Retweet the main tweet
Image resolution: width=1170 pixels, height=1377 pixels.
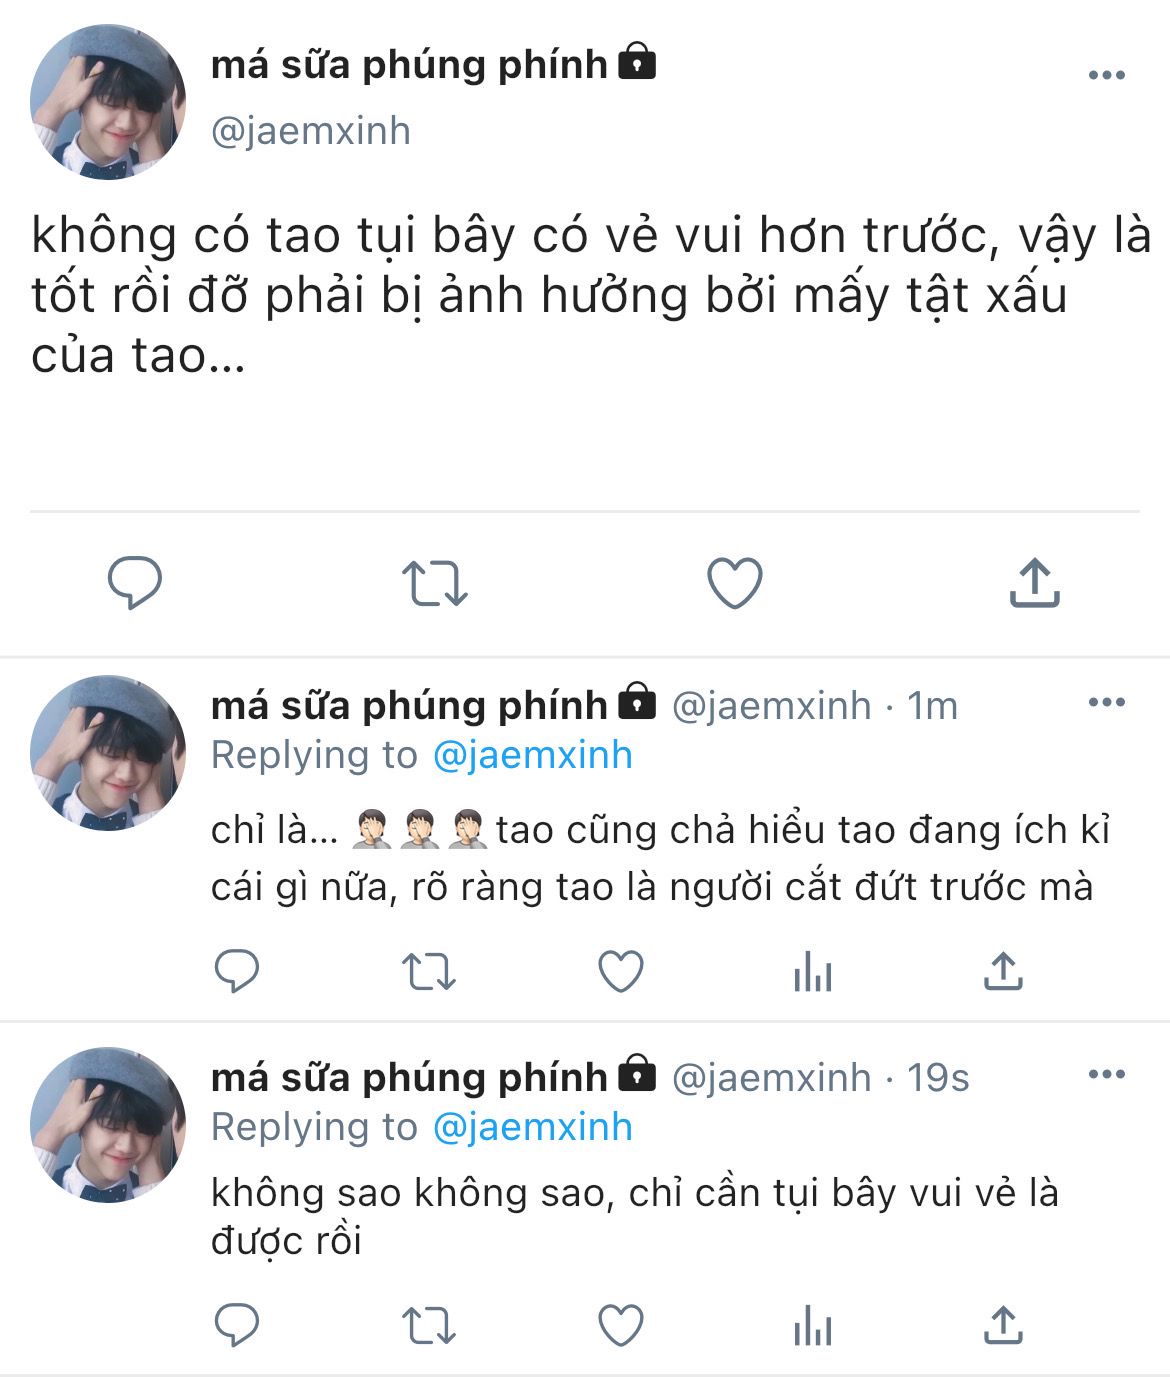(435, 583)
